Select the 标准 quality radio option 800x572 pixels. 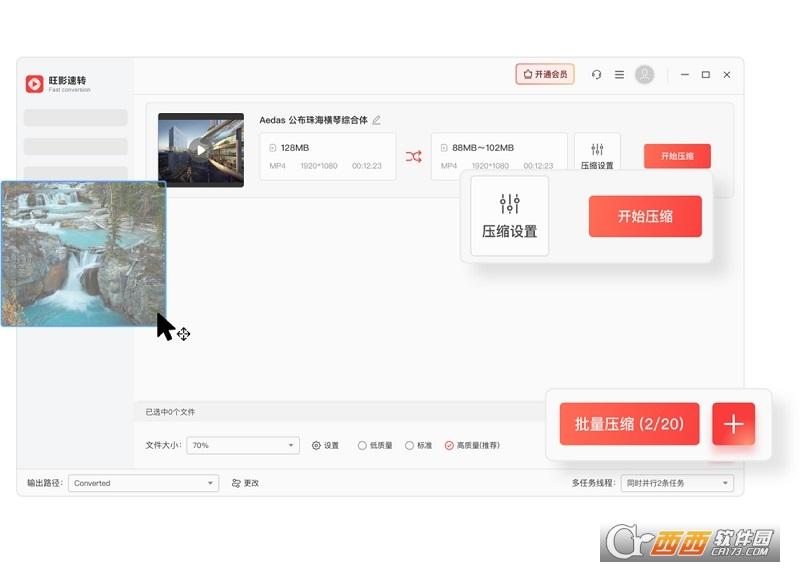(409, 446)
